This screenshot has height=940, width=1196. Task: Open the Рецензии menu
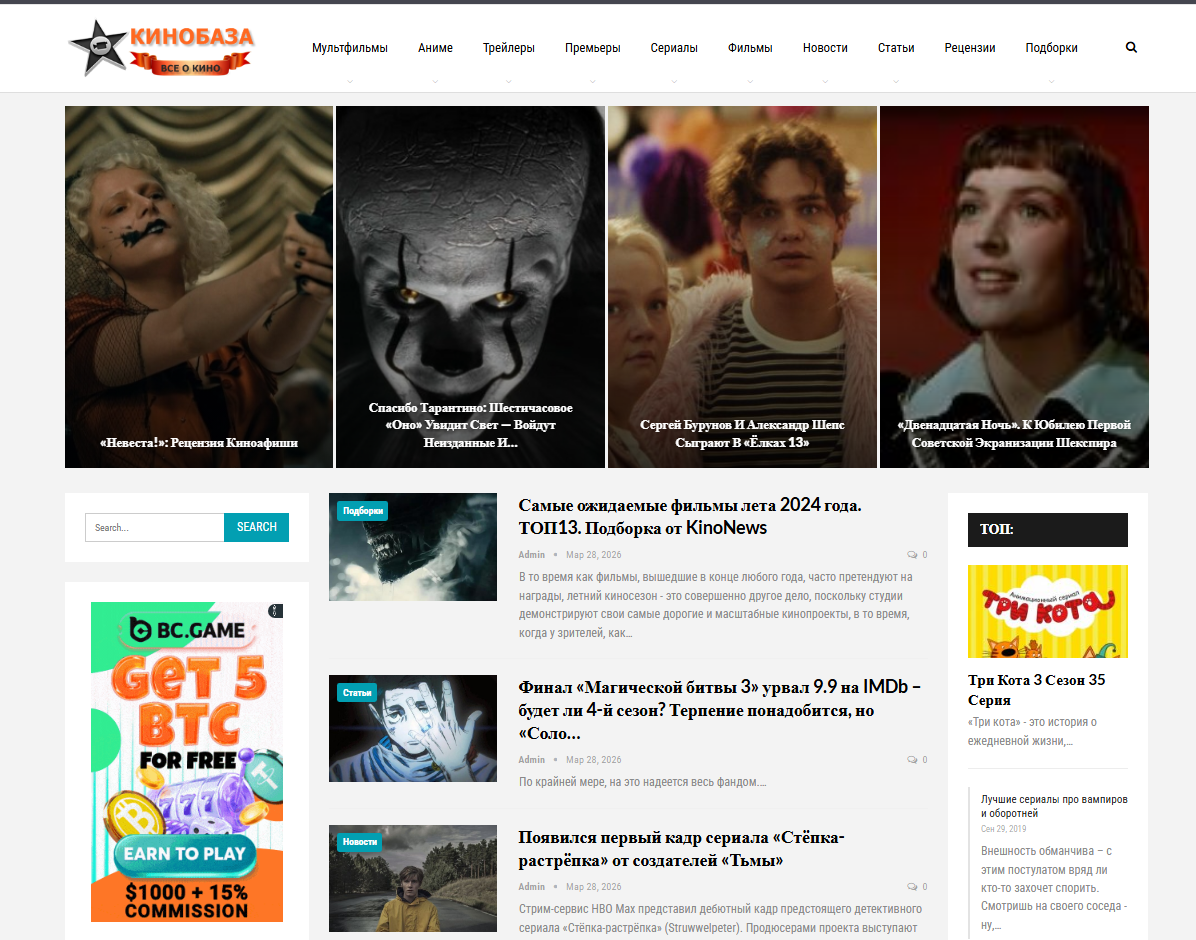pyautogui.click(x=969, y=47)
